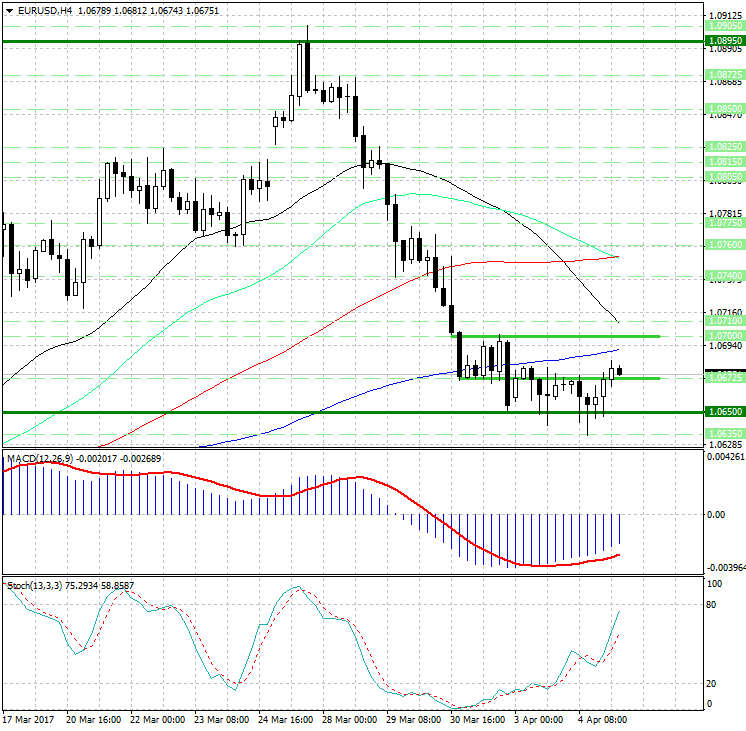746x731 pixels.
Task: Select the short green 1.07000 line segment
Action: click(x=556, y=336)
